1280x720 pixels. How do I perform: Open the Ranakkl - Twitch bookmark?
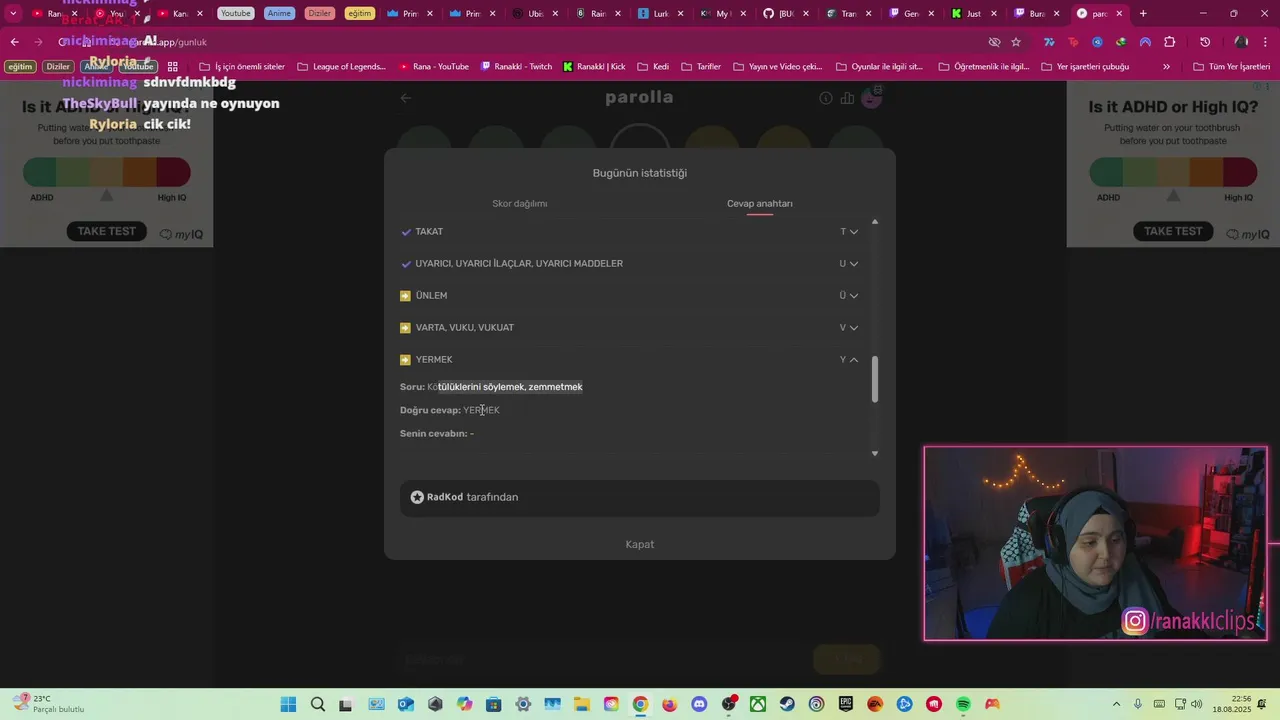[516, 67]
